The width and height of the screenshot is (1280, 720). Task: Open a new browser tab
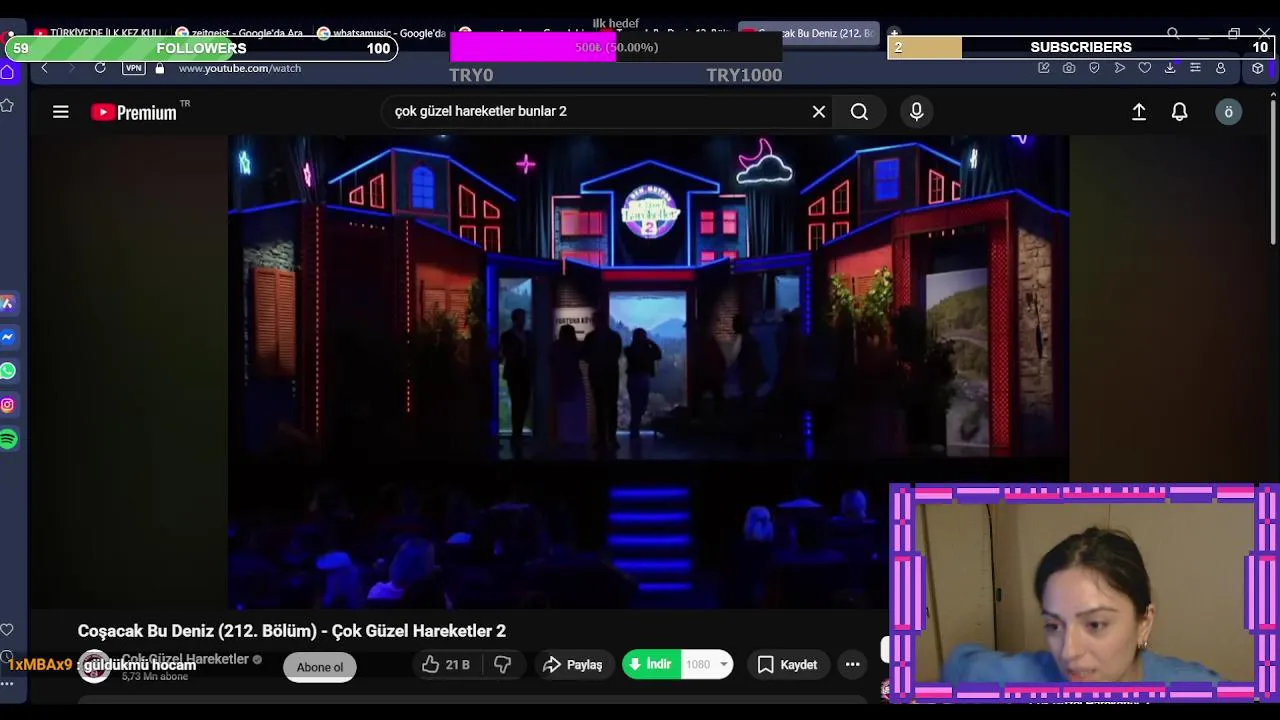pos(894,33)
